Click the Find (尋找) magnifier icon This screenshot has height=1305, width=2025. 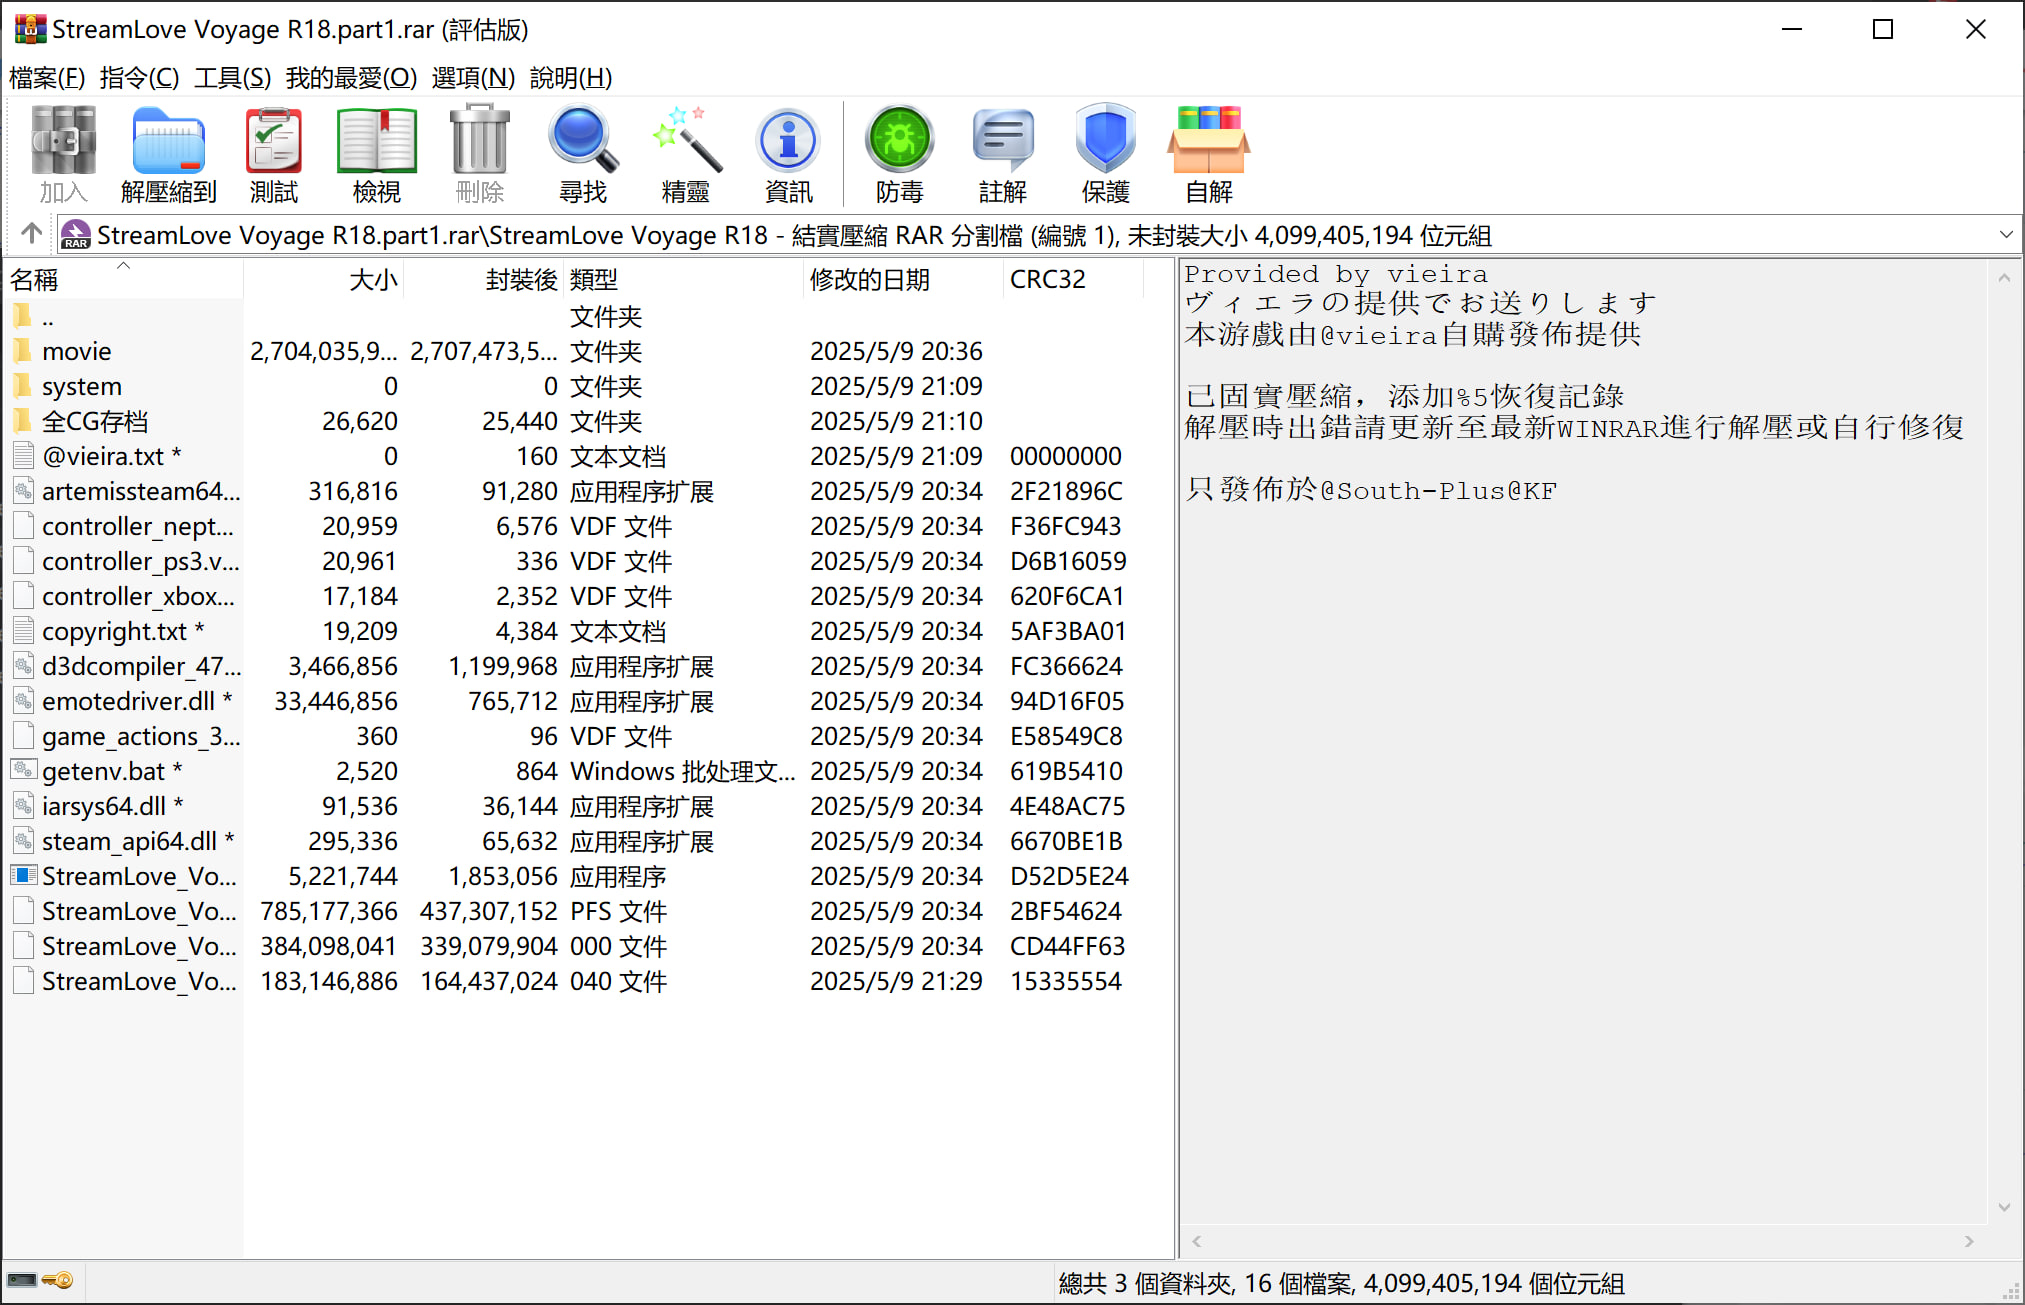[x=582, y=154]
